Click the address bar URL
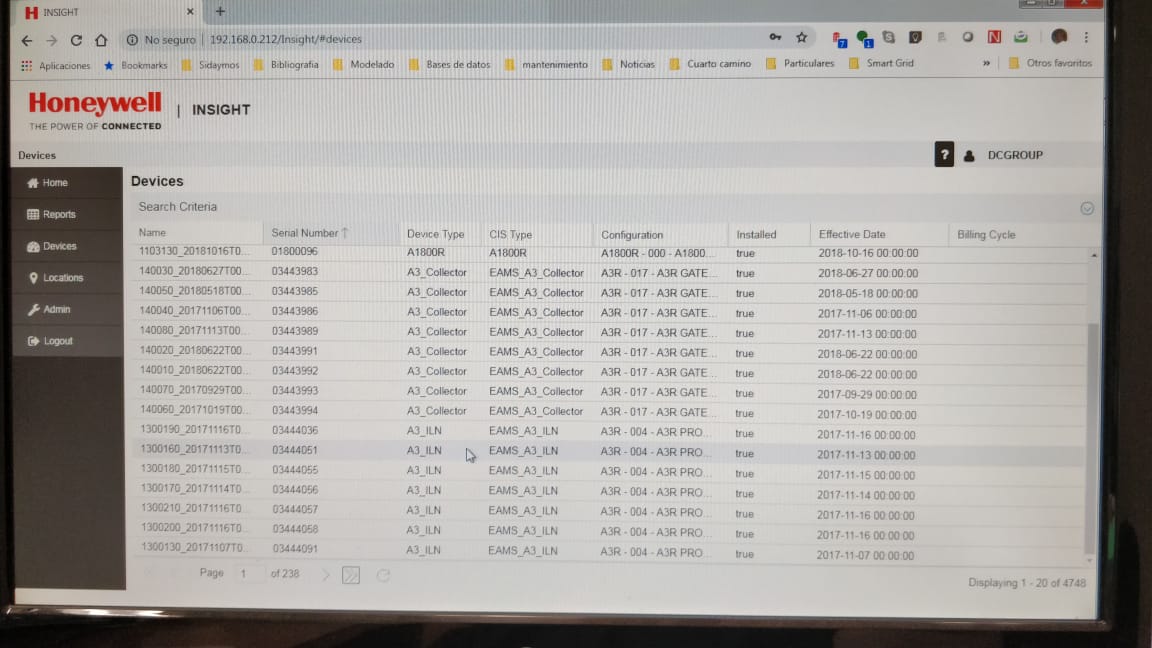Viewport: 1152px width, 648px height. click(286, 39)
